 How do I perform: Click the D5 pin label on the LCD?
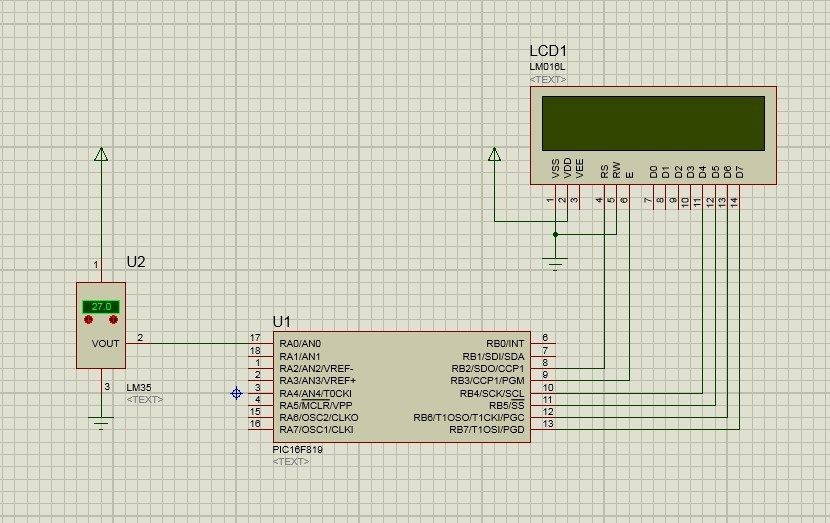coord(715,172)
